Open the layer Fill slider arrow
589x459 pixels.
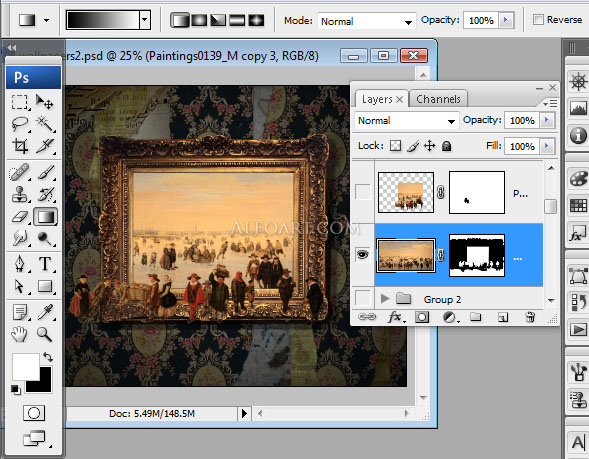tap(547, 146)
